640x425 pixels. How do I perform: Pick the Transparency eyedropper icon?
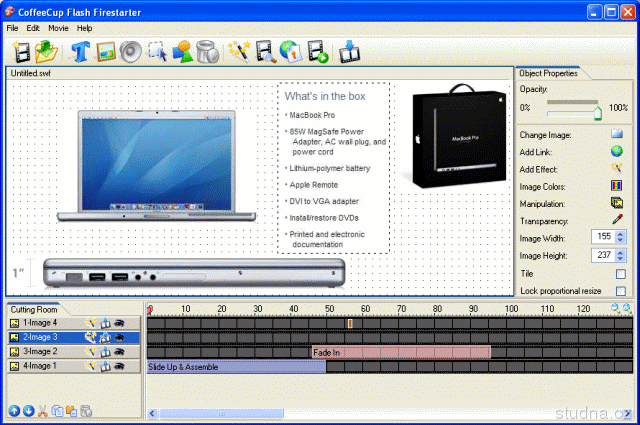tap(617, 219)
